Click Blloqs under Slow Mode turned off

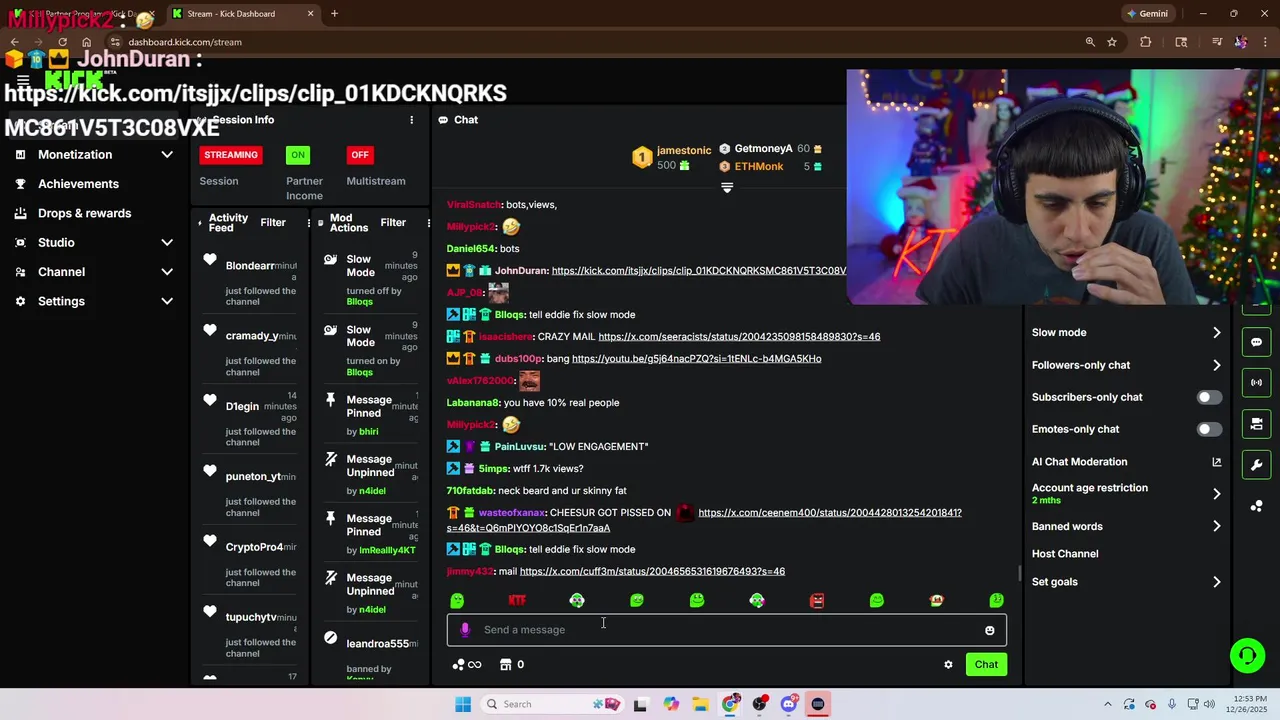click(x=360, y=302)
